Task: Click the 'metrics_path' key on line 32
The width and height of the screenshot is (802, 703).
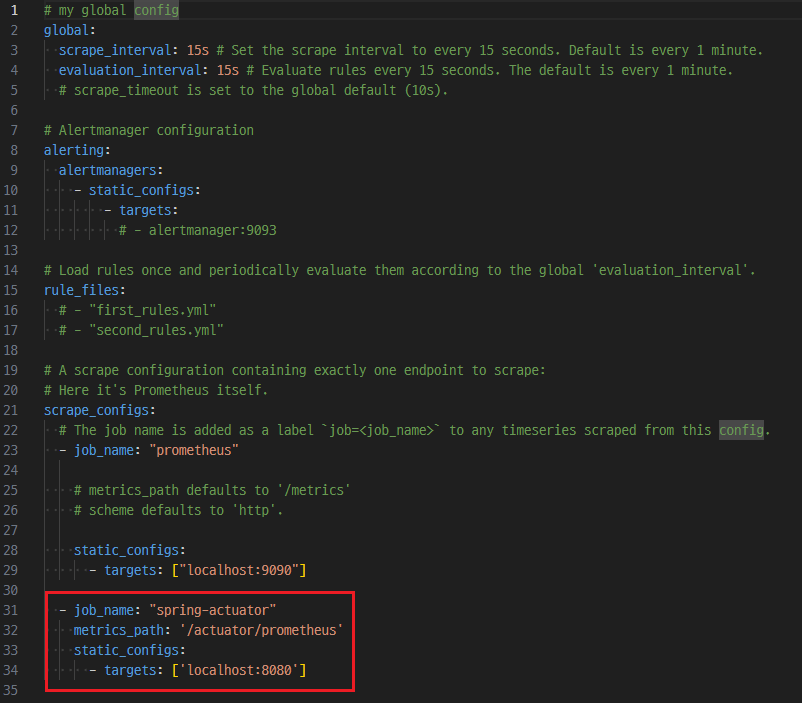Action: (119, 630)
